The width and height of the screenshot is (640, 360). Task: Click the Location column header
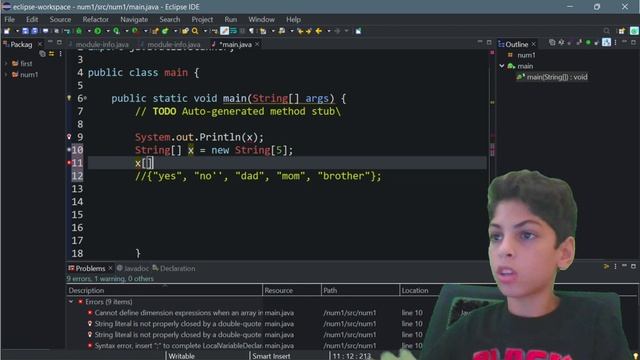(x=415, y=290)
